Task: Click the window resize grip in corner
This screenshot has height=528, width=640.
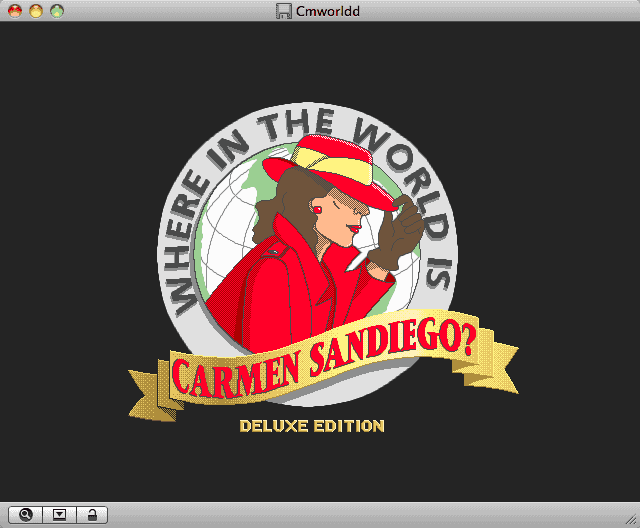Action: coord(631,519)
